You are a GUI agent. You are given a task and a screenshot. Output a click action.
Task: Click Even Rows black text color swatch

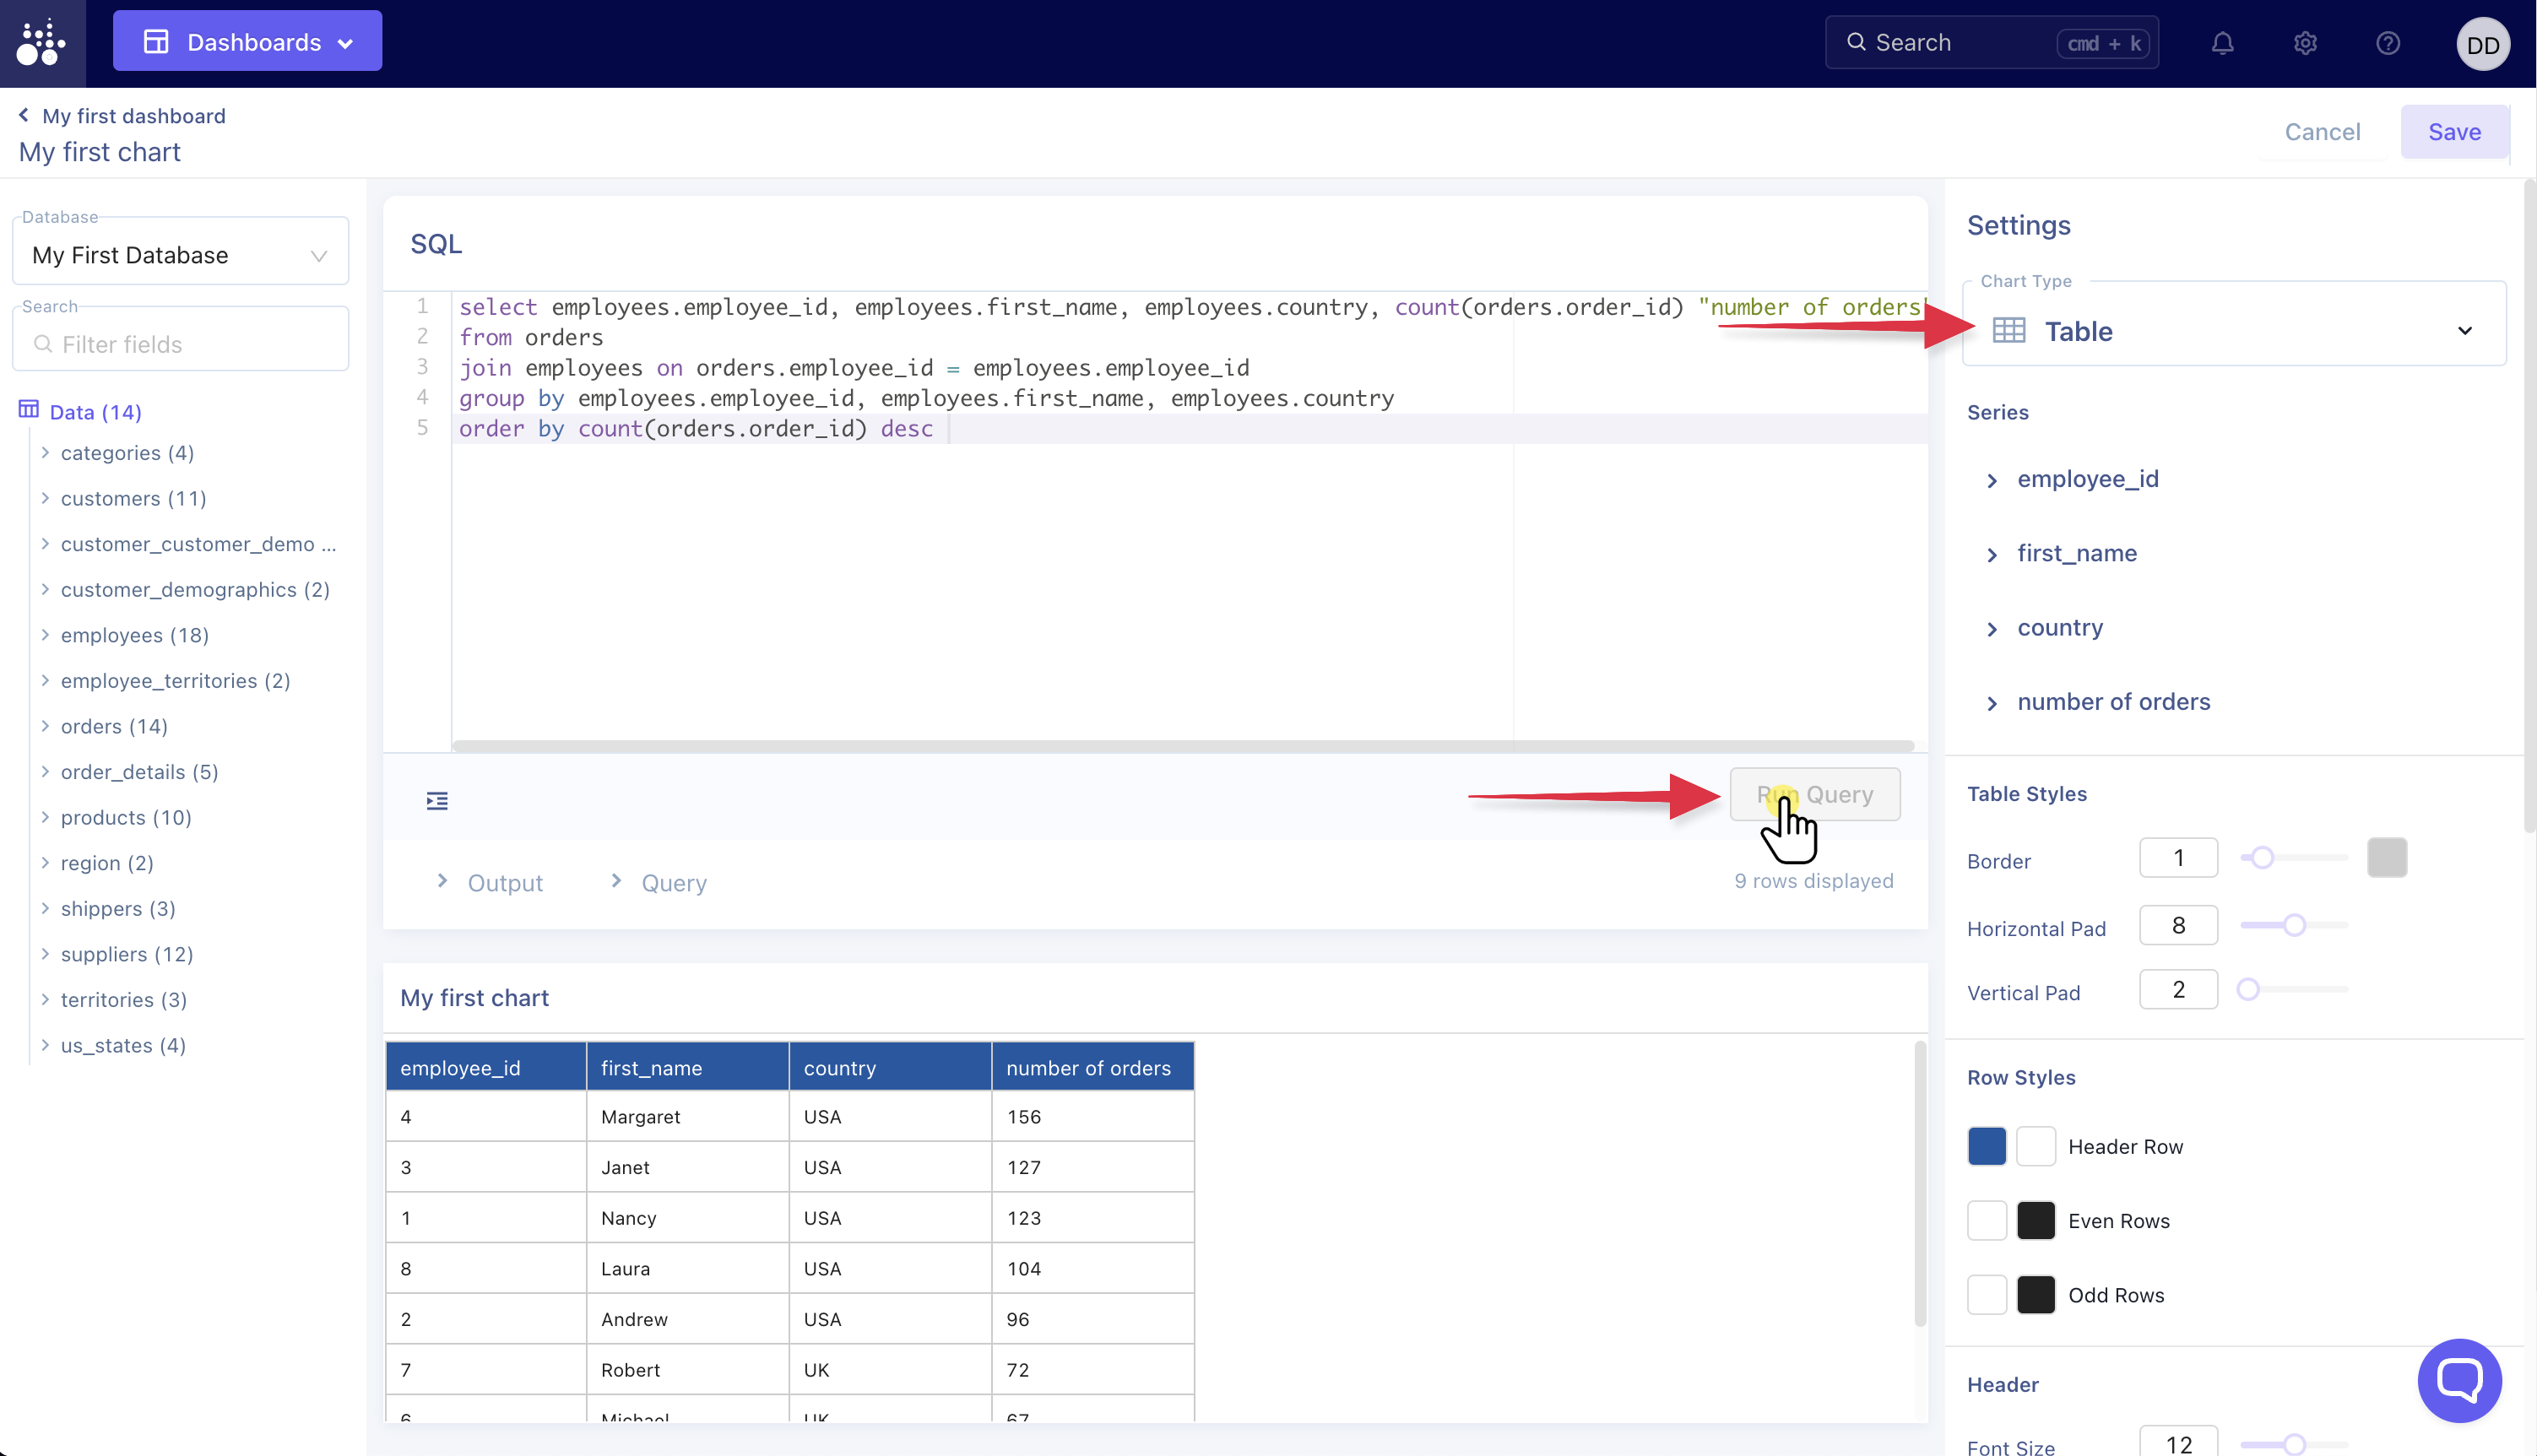coord(2035,1220)
